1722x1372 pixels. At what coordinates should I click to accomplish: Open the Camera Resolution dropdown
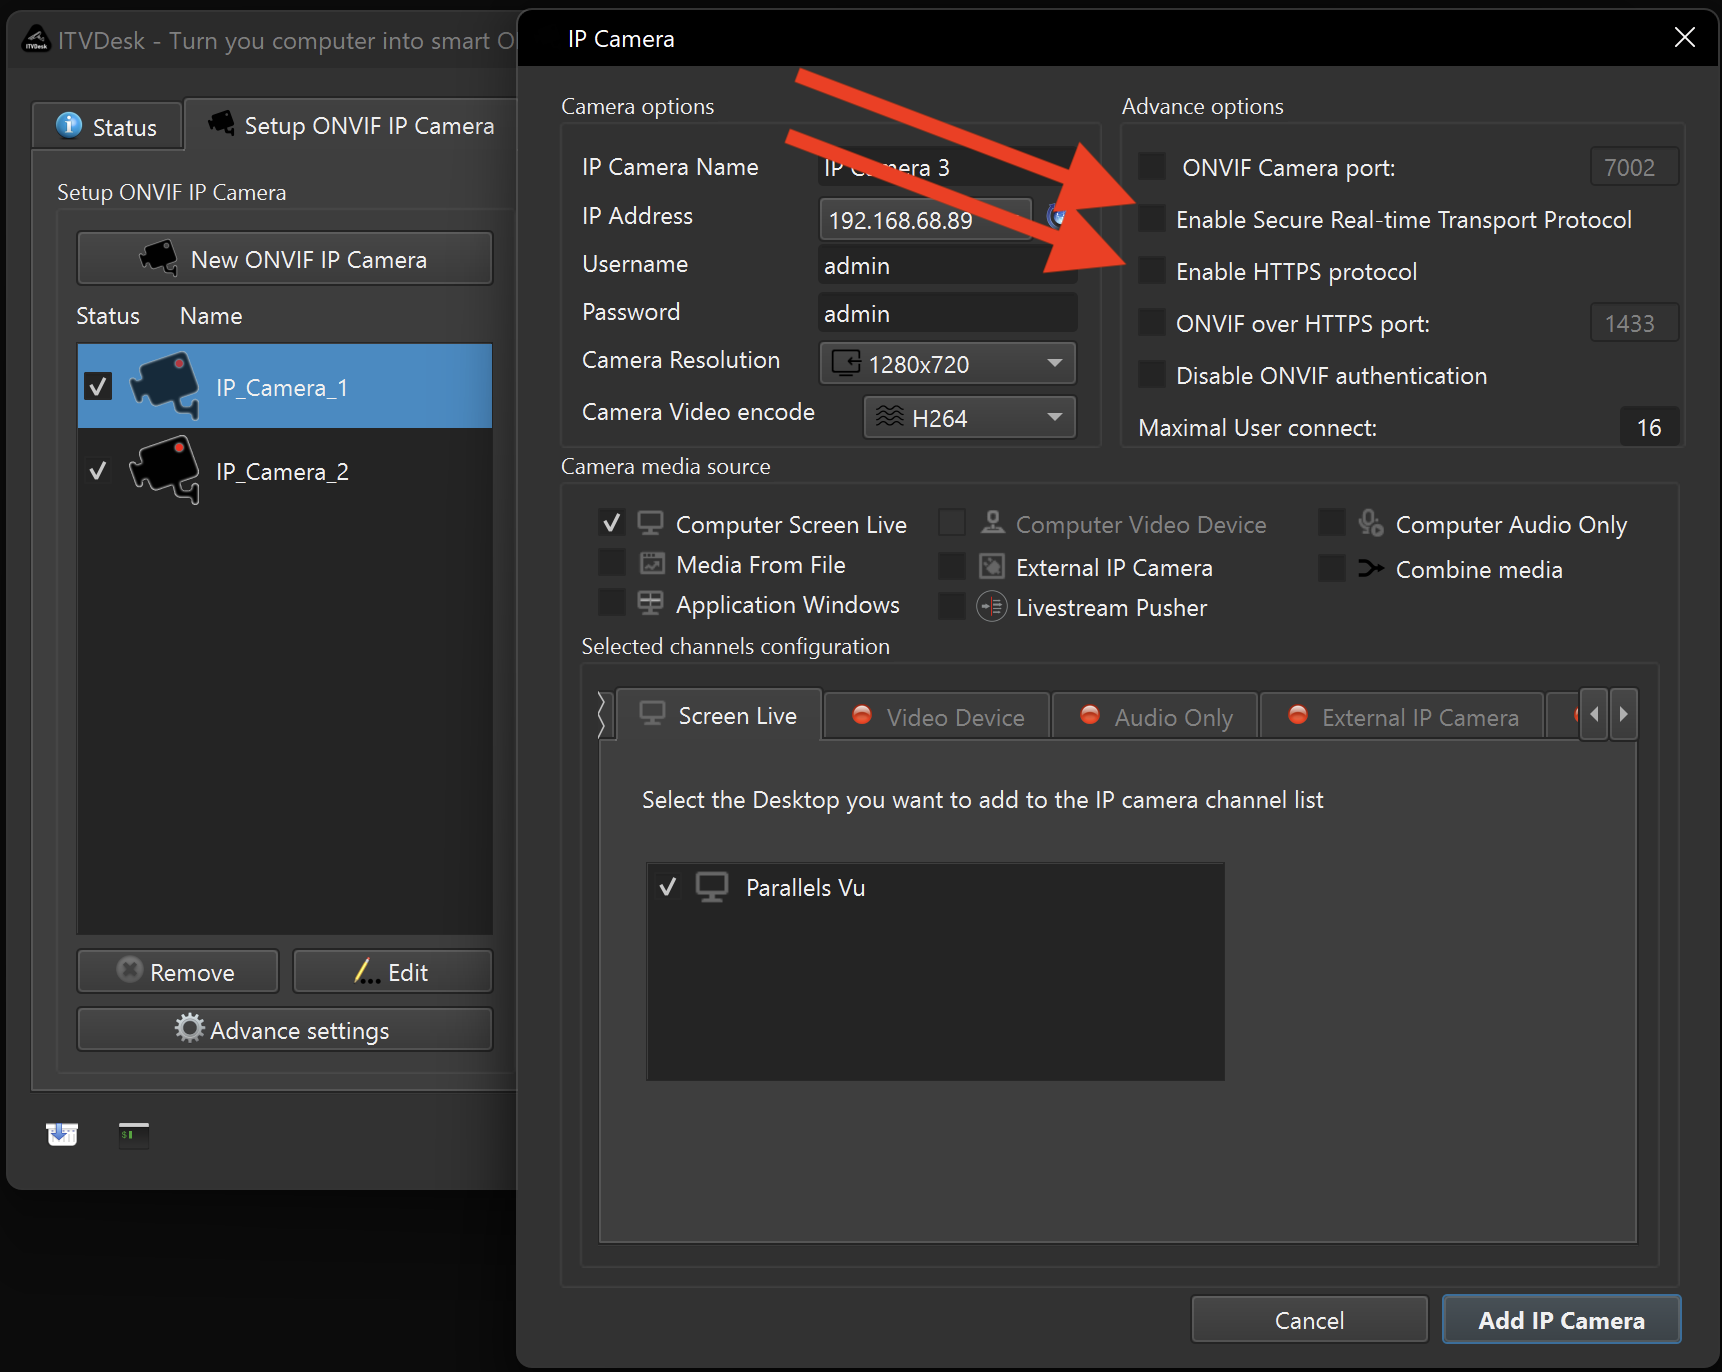pyautogui.click(x=1053, y=363)
